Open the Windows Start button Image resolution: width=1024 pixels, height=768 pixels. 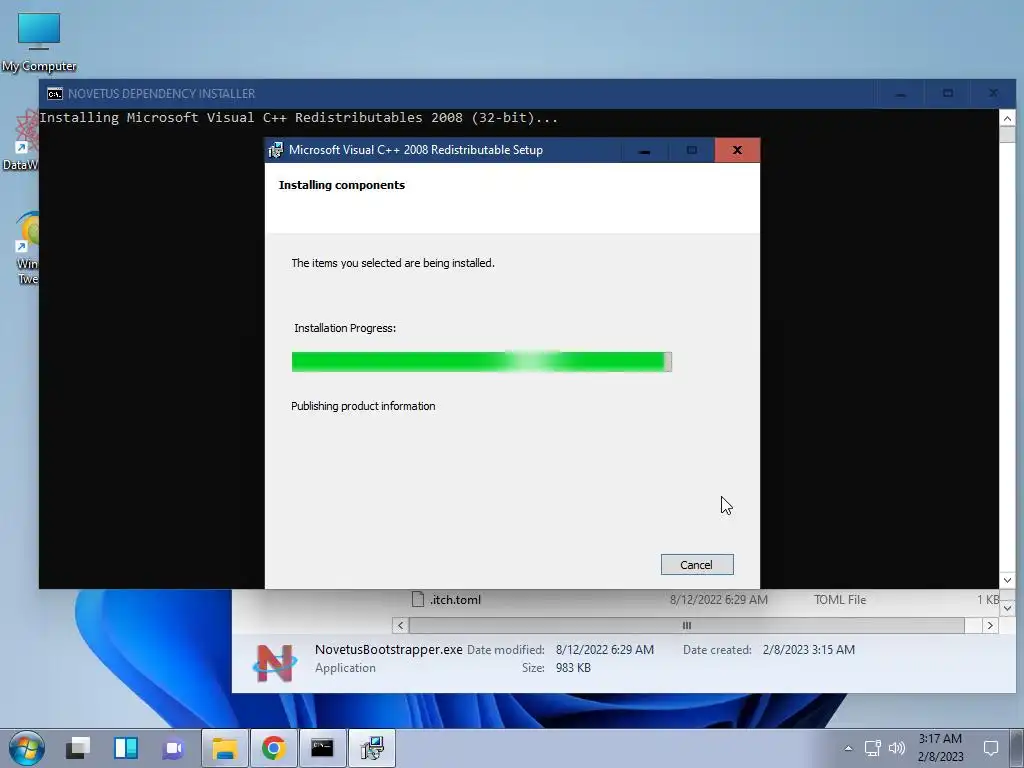click(26, 748)
